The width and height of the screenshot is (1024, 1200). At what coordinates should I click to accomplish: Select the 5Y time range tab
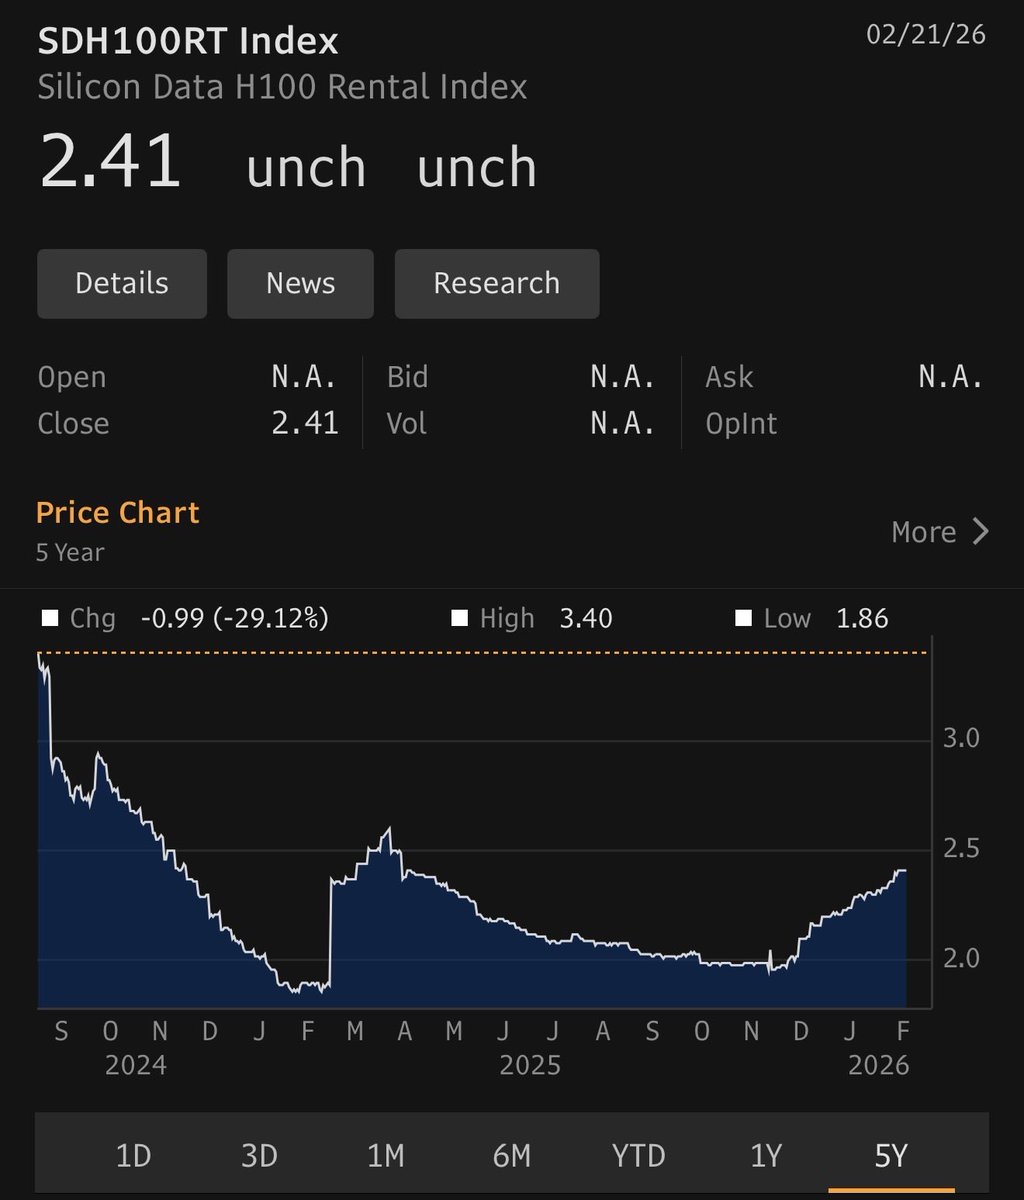pos(890,1156)
